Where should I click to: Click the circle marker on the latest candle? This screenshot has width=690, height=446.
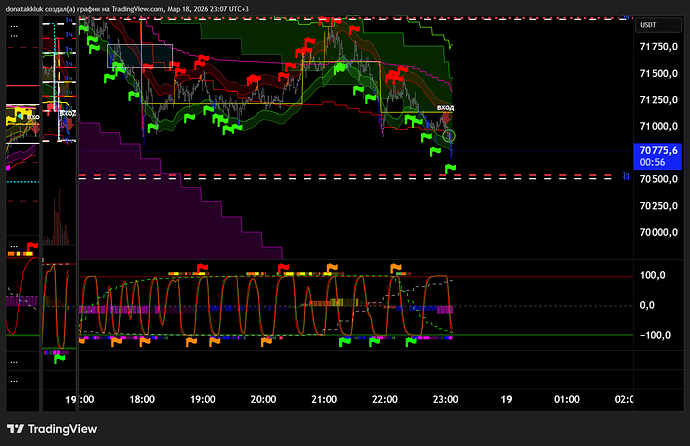pos(450,135)
